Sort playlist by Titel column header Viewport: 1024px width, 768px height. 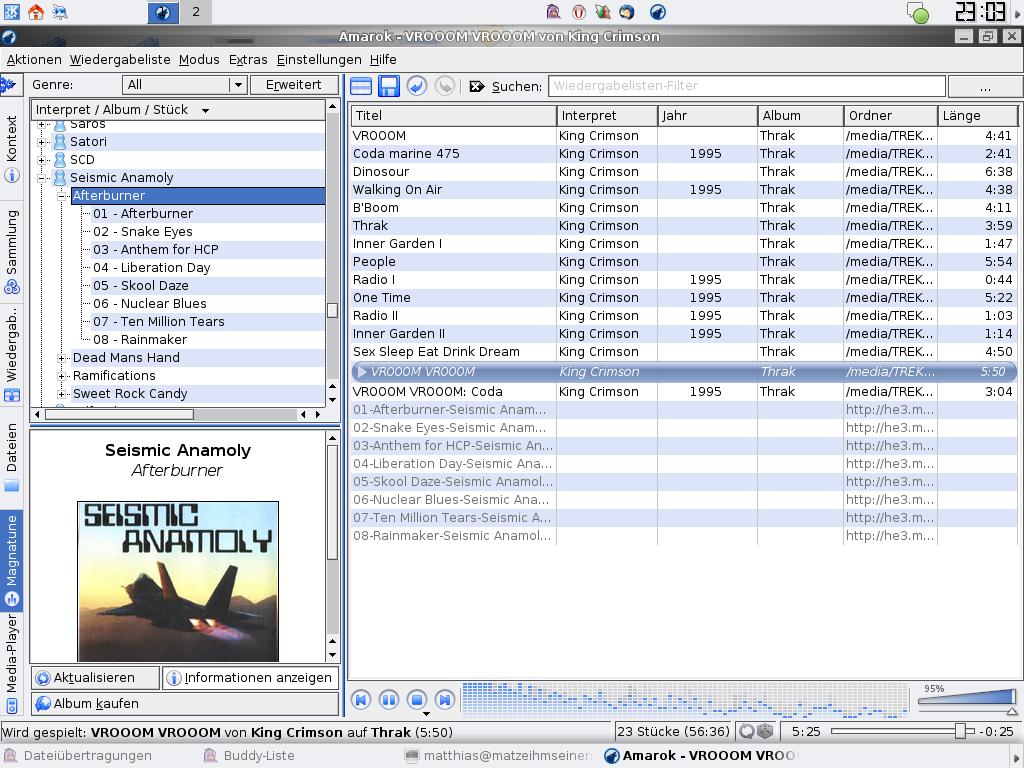(453, 116)
